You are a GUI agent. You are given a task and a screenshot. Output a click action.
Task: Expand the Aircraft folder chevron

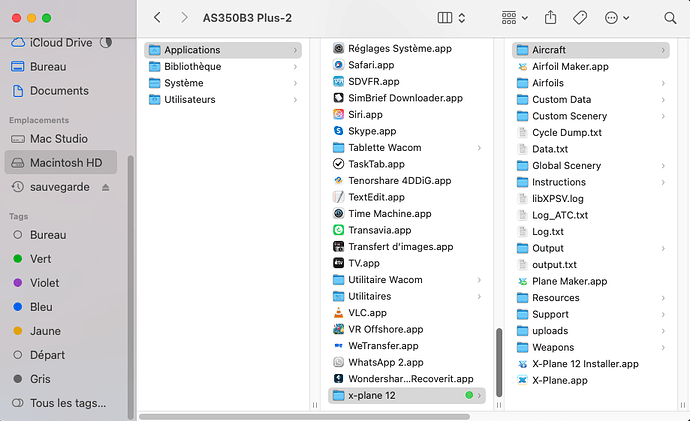(x=664, y=50)
